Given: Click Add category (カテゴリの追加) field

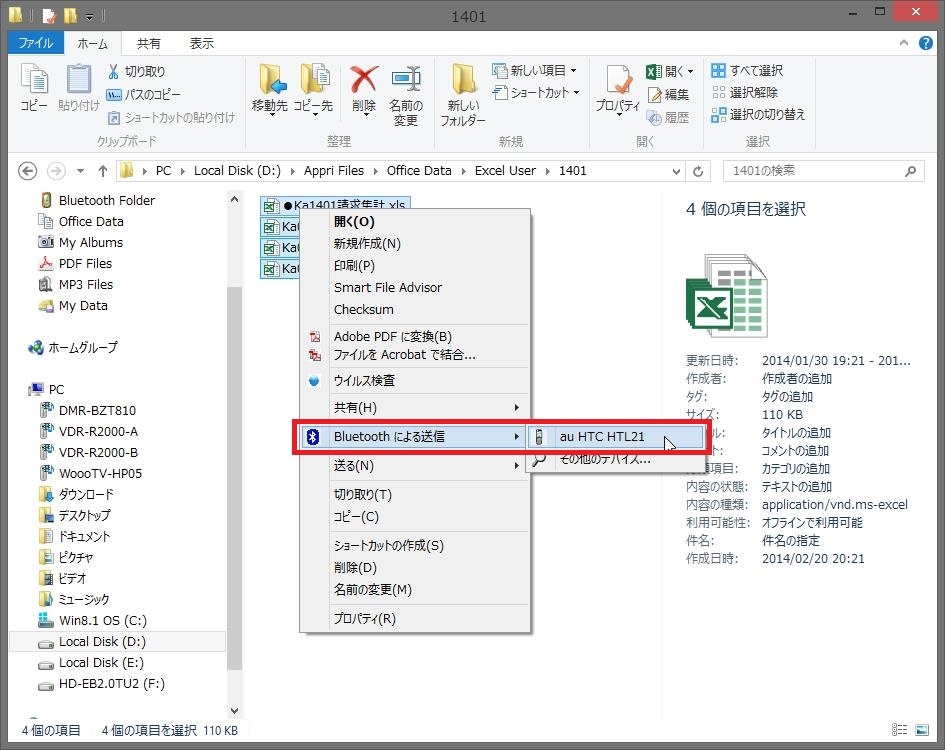Looking at the screenshot, I should [796, 468].
